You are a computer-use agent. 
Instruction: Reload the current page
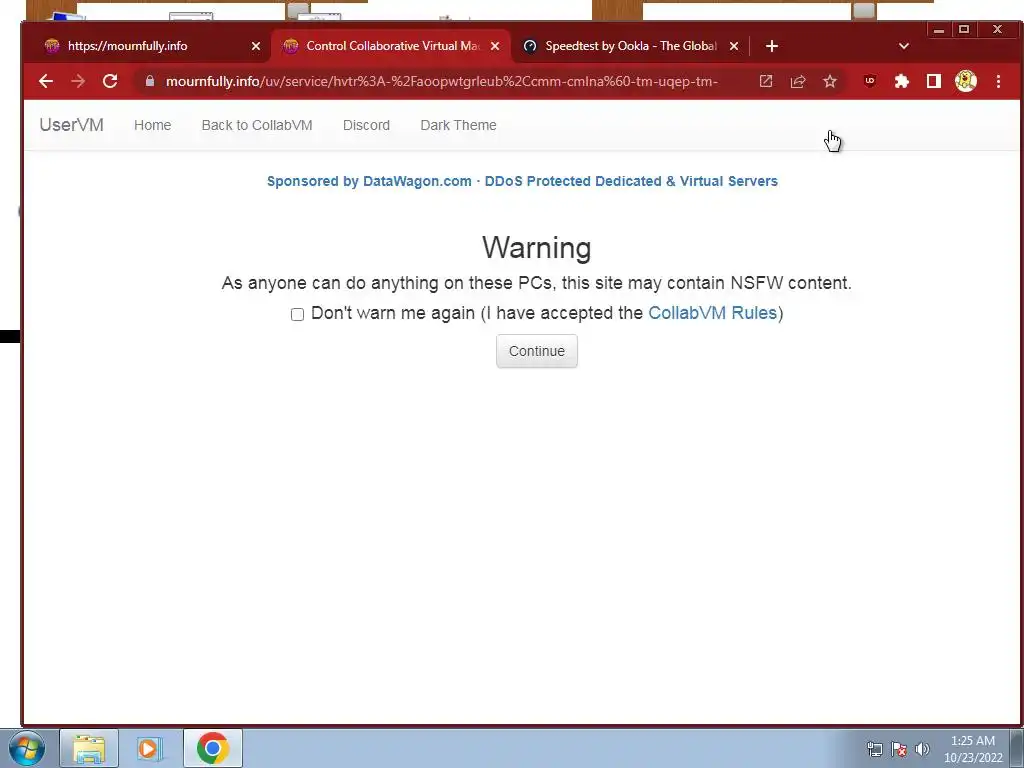tap(110, 81)
